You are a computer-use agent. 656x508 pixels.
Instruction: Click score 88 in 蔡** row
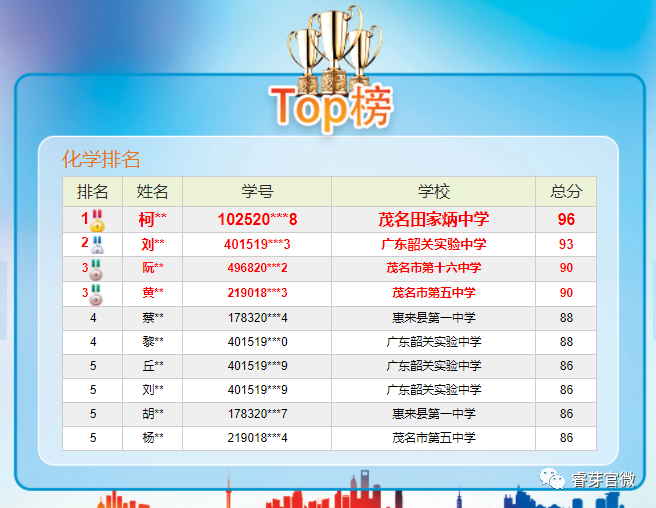click(566, 318)
